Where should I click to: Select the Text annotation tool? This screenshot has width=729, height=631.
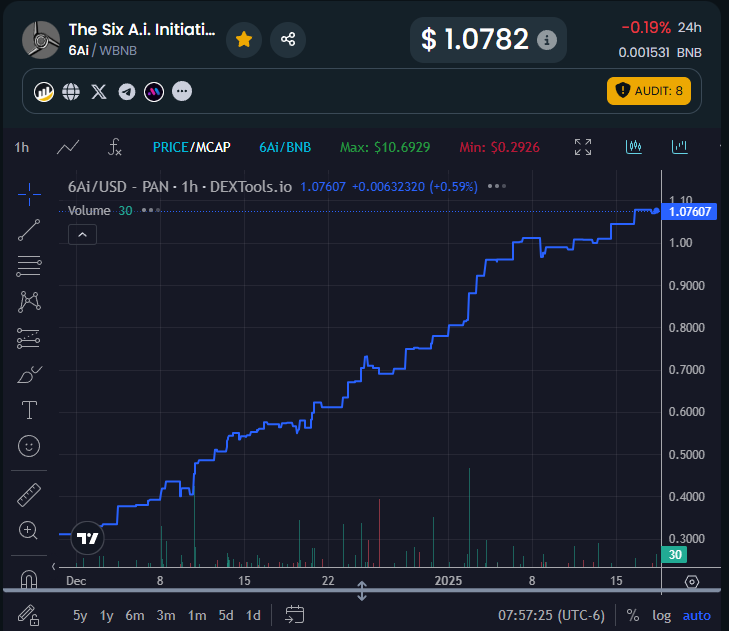coord(29,410)
